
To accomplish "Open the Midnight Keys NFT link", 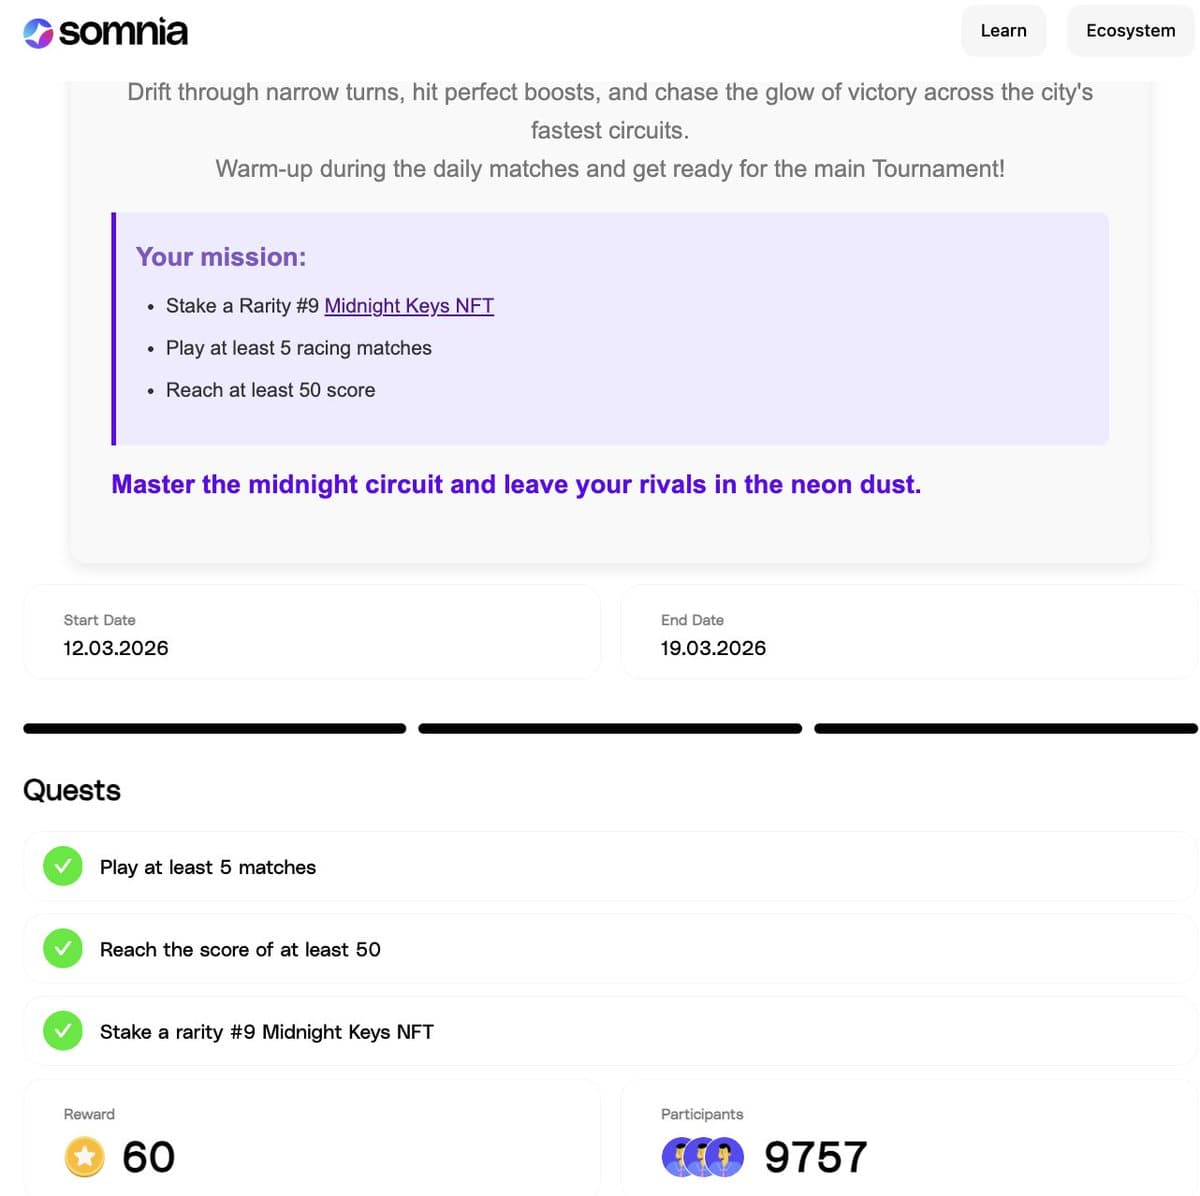I will (x=409, y=306).
